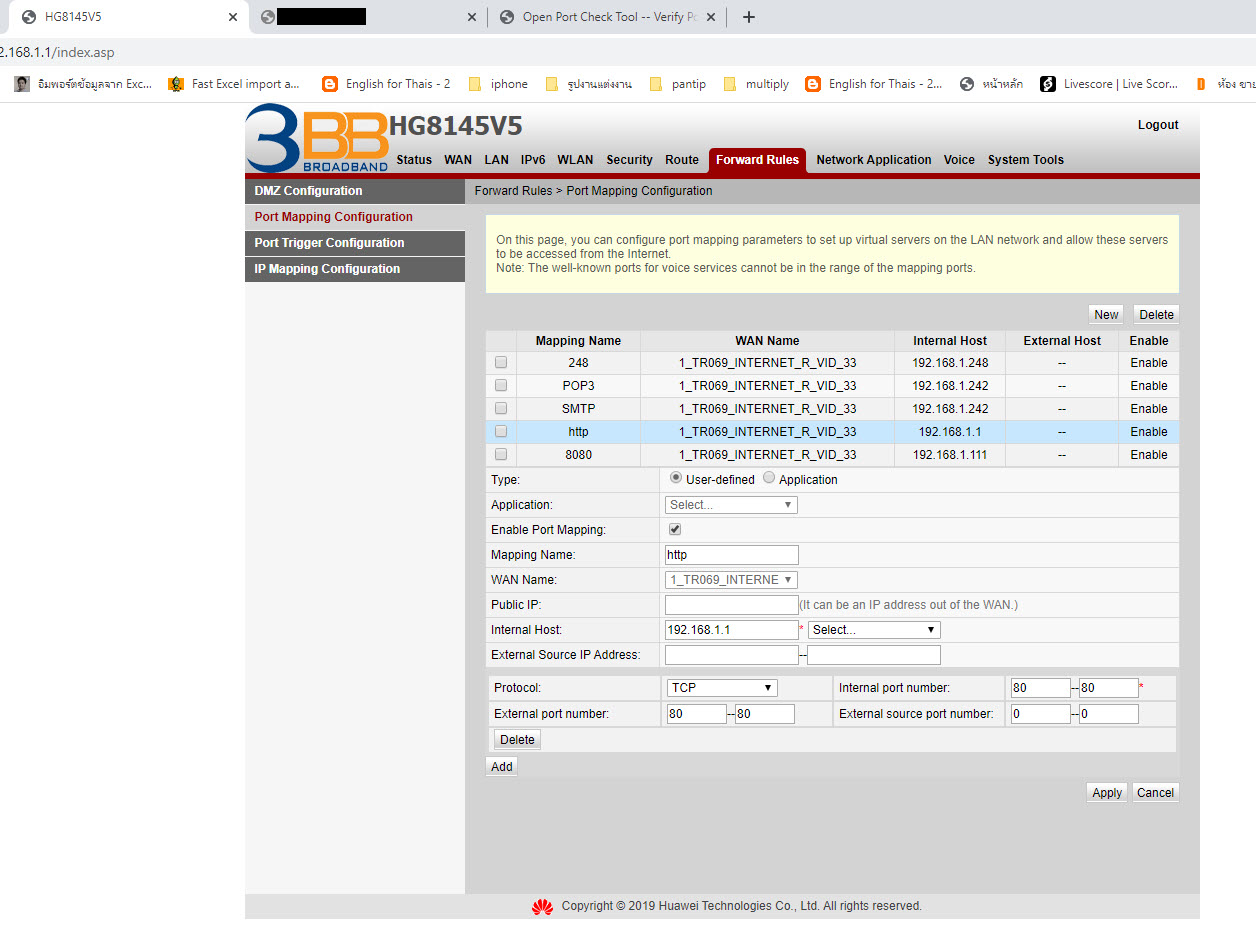Screen dimensions: 1256x947
Task: Click the Add button
Action: coord(502,767)
